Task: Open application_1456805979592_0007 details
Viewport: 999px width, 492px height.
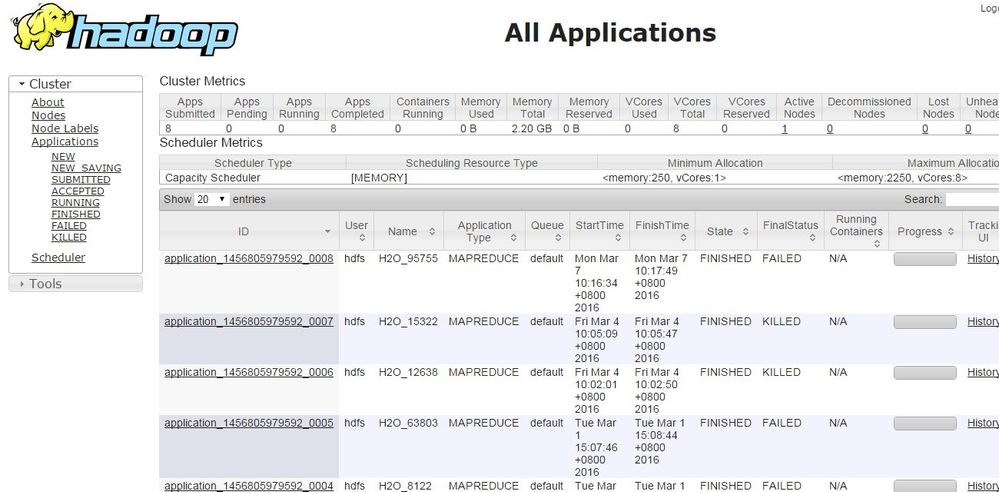Action: tap(248, 322)
